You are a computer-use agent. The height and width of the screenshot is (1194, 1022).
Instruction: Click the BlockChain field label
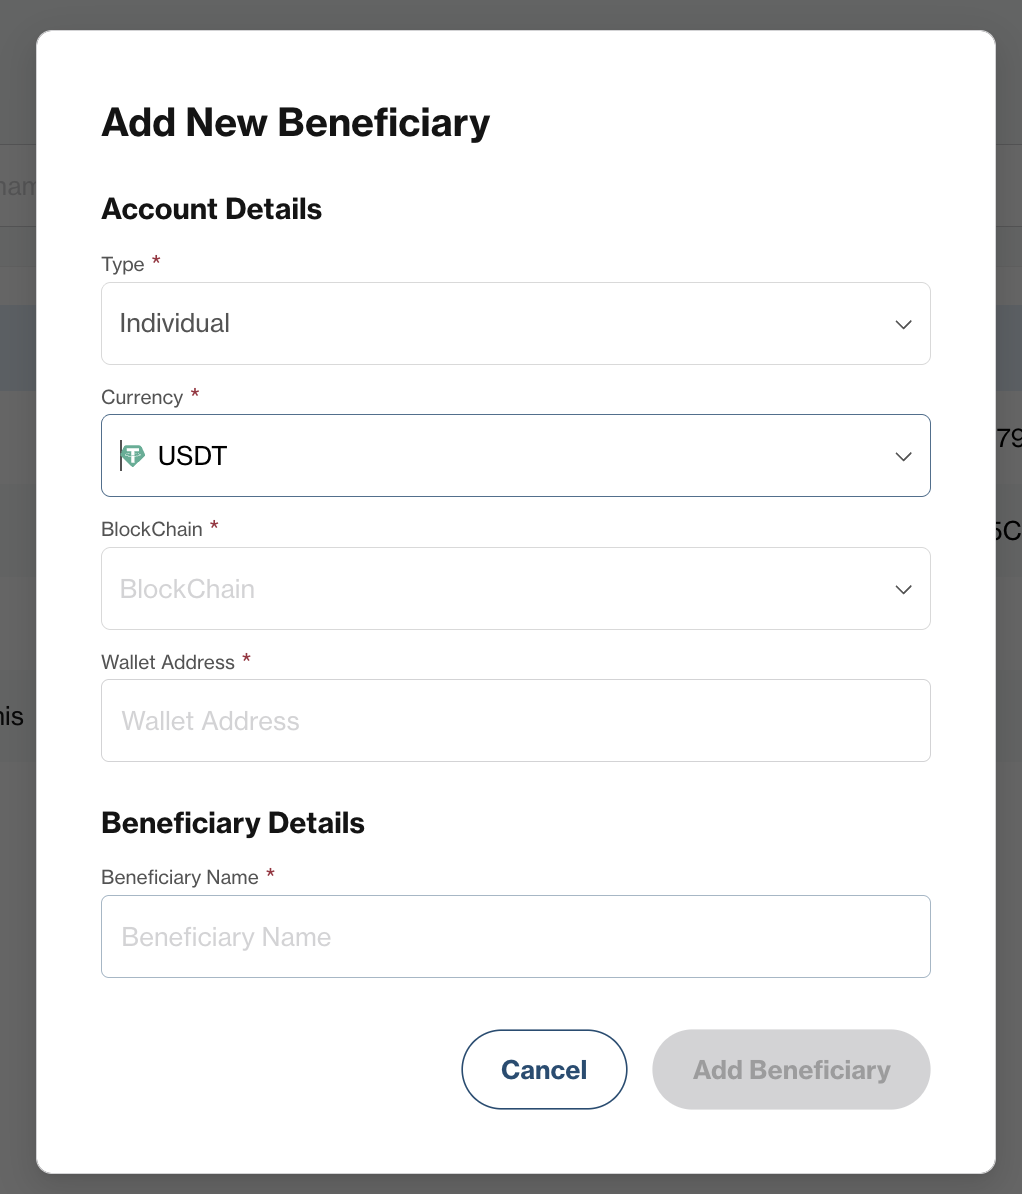(152, 529)
